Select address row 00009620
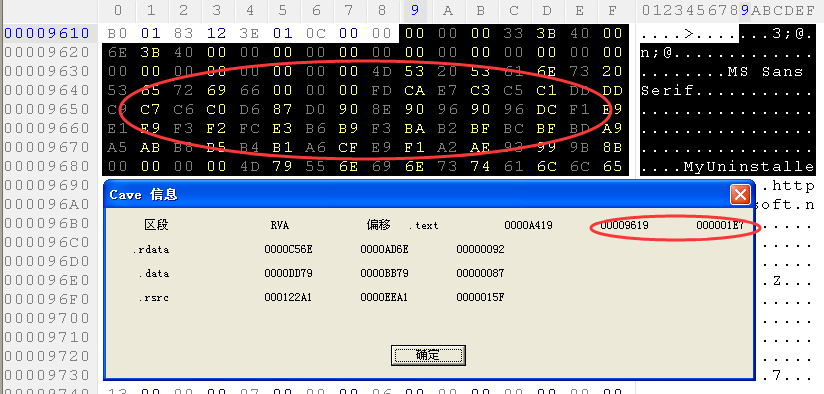 pyautogui.click(x=47, y=53)
